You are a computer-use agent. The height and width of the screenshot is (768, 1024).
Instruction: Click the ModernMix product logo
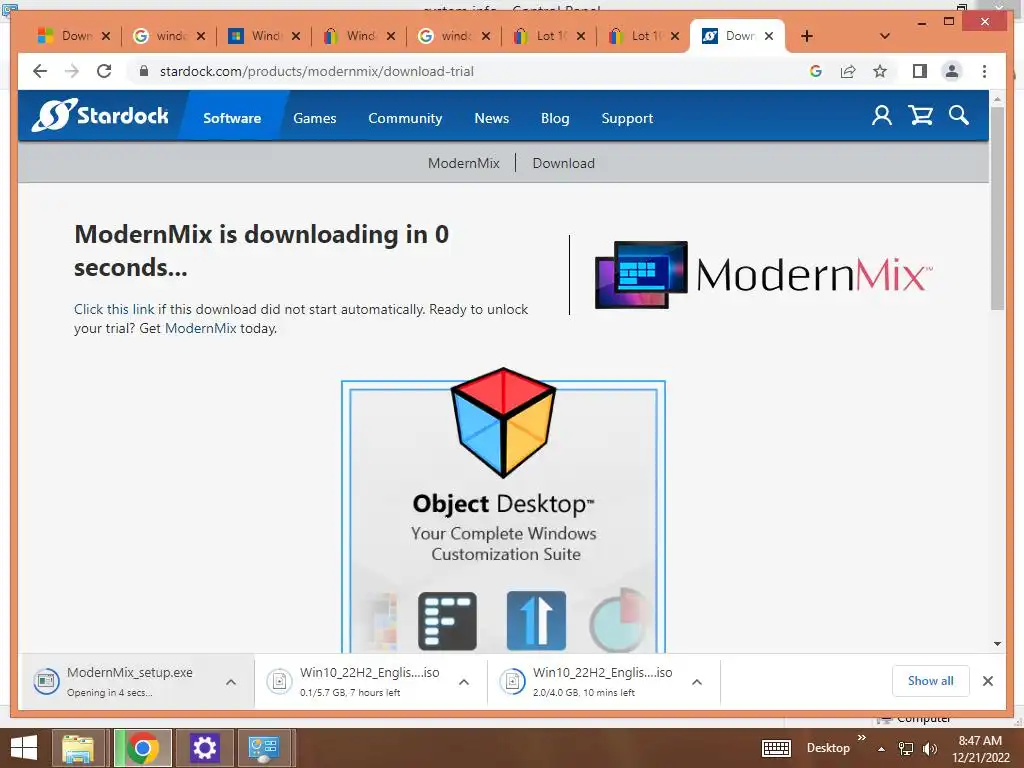(763, 275)
